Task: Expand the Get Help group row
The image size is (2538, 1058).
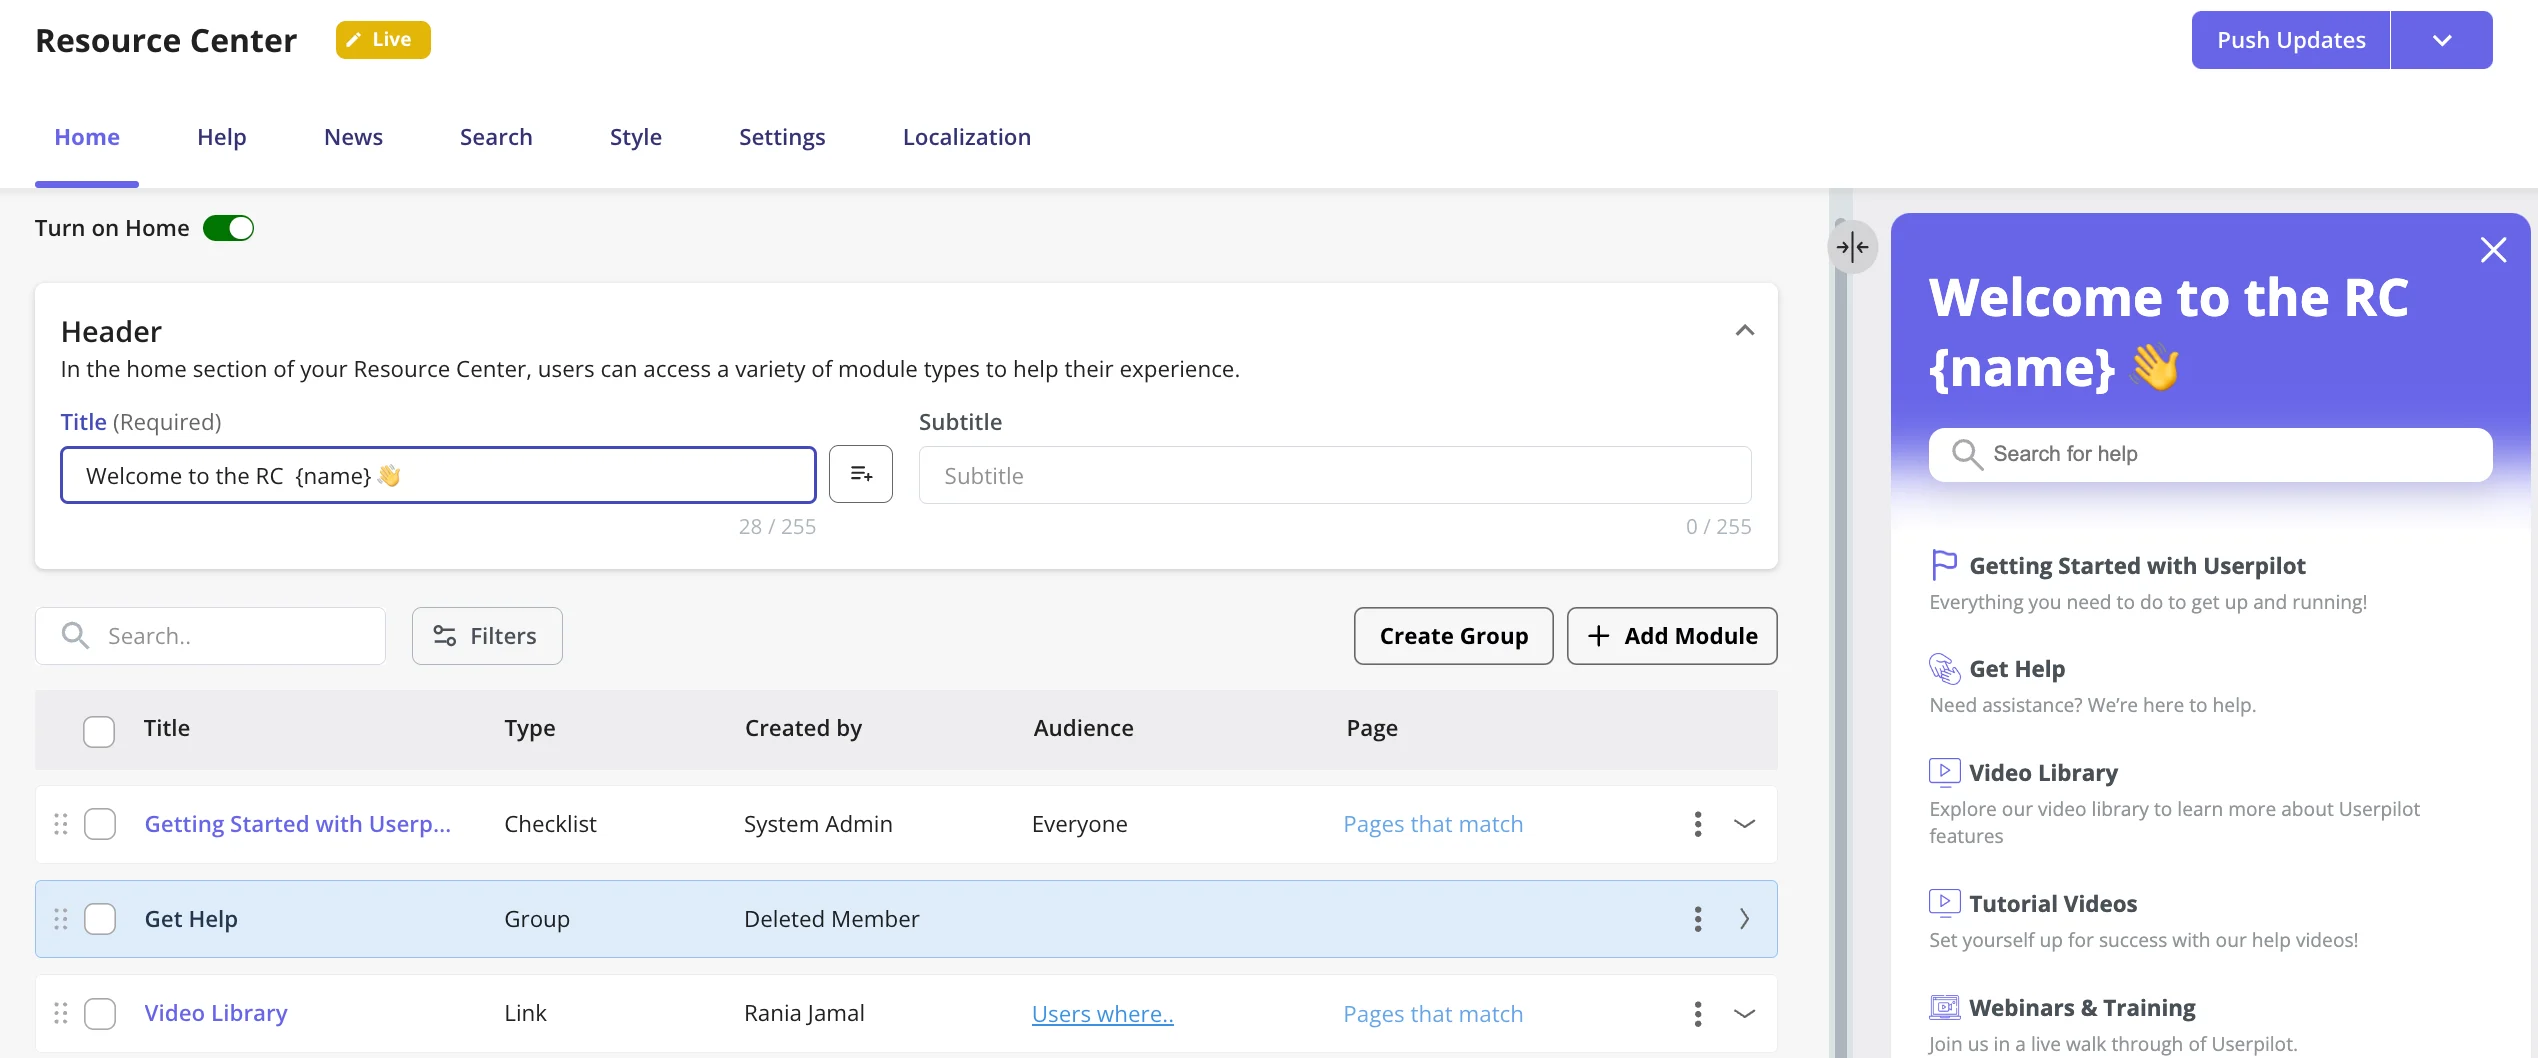Action: [x=1745, y=919]
